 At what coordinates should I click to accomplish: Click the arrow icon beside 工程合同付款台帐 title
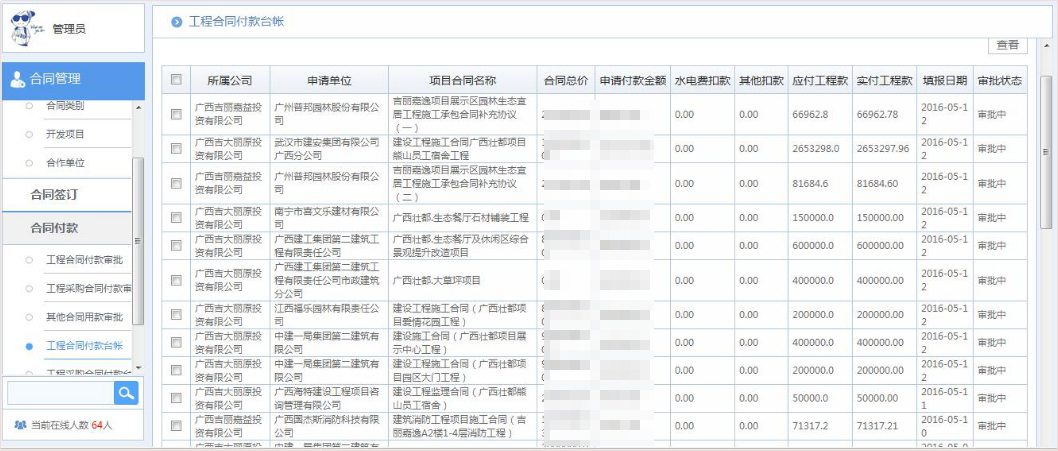(177, 21)
